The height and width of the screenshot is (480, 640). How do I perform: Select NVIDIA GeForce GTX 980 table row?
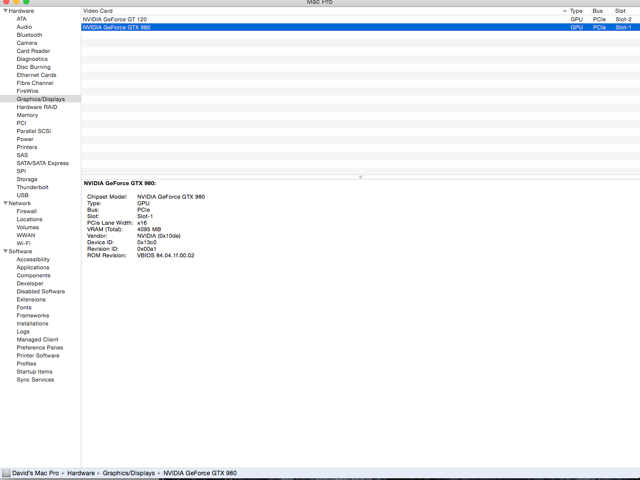click(360, 27)
